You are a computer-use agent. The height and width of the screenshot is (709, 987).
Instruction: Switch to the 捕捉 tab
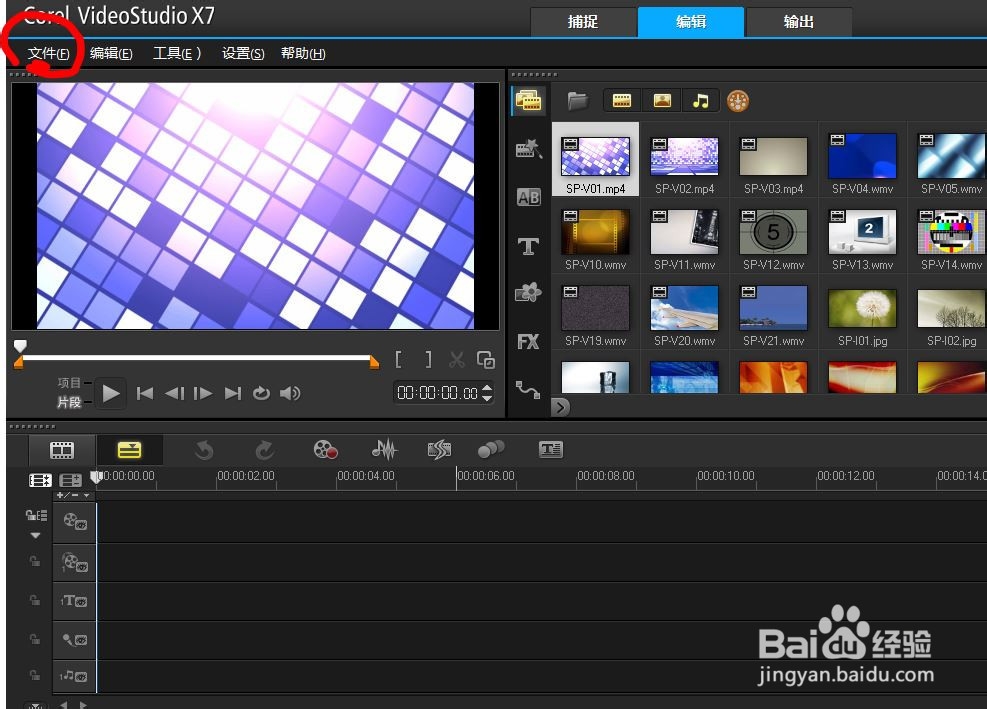[583, 22]
